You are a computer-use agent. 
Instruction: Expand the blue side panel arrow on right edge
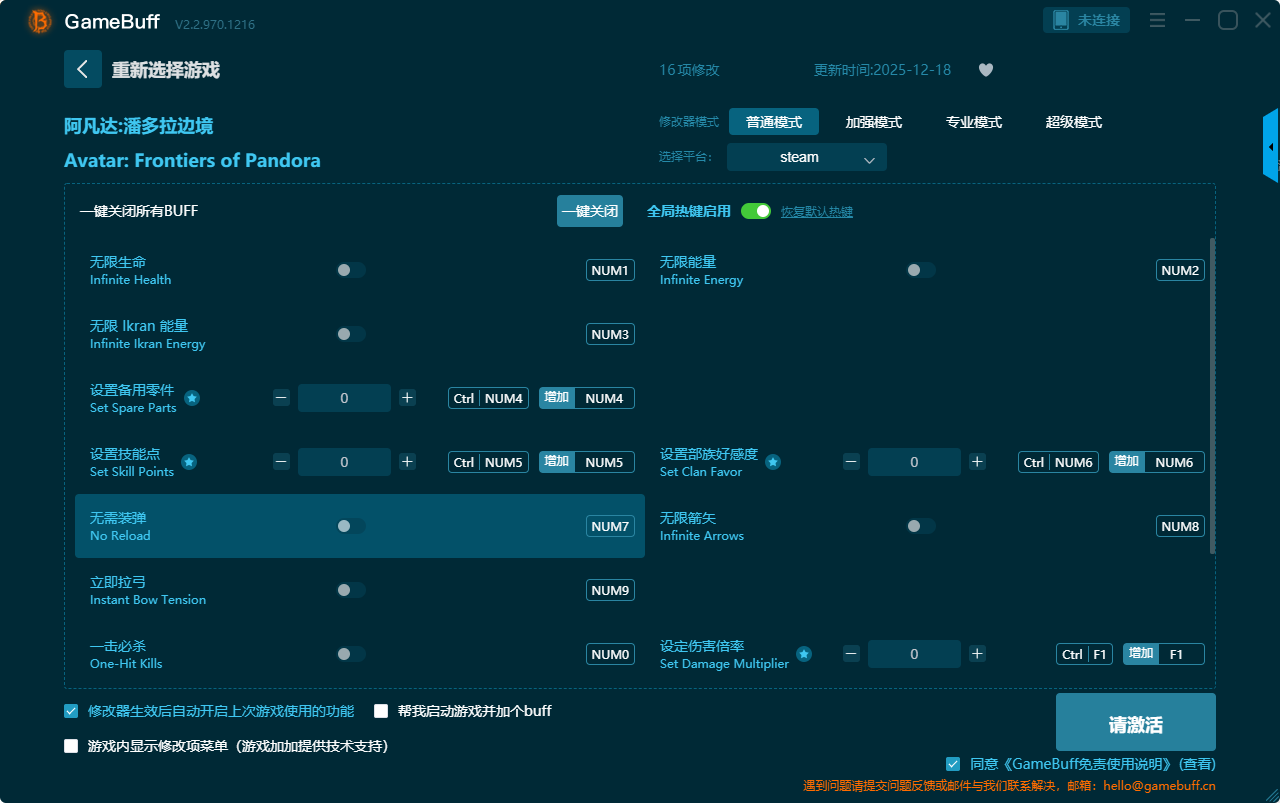pos(1271,146)
